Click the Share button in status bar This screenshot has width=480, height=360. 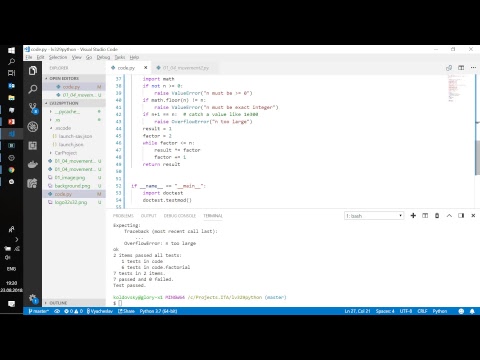[x=126, y=311]
